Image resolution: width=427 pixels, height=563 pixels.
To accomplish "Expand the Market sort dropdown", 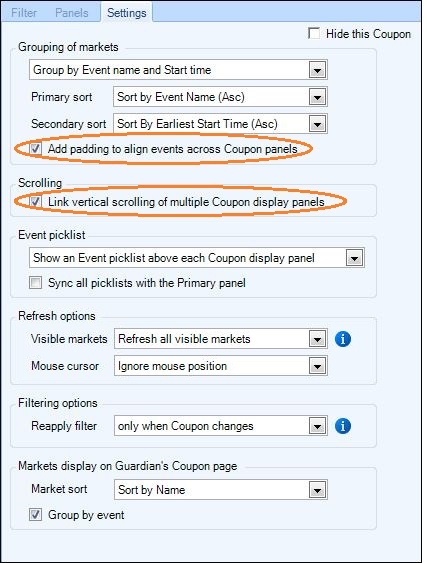I will (317, 490).
